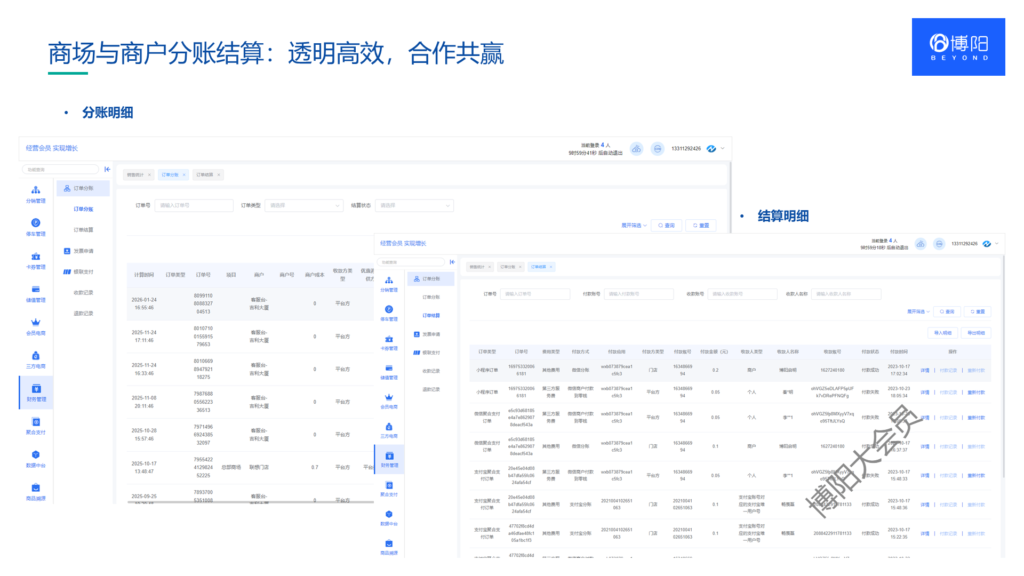Focus 收款人名称 input in 结算明细 window
Viewport: 1024px width, 576px height.
point(846,294)
